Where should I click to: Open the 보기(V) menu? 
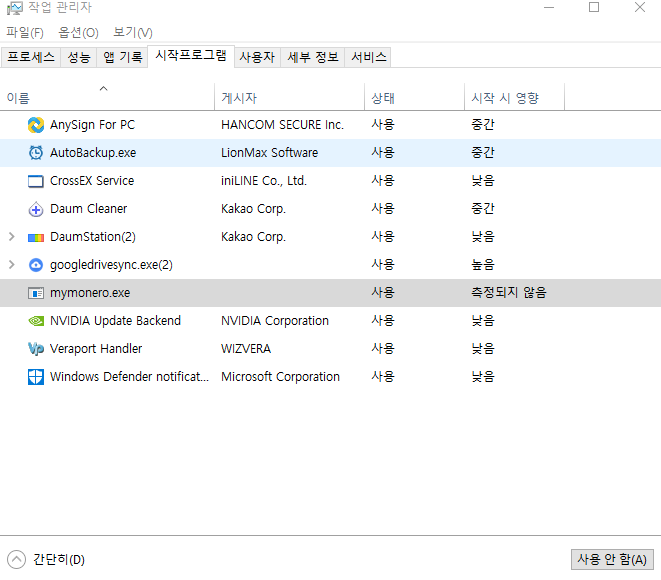(x=133, y=32)
